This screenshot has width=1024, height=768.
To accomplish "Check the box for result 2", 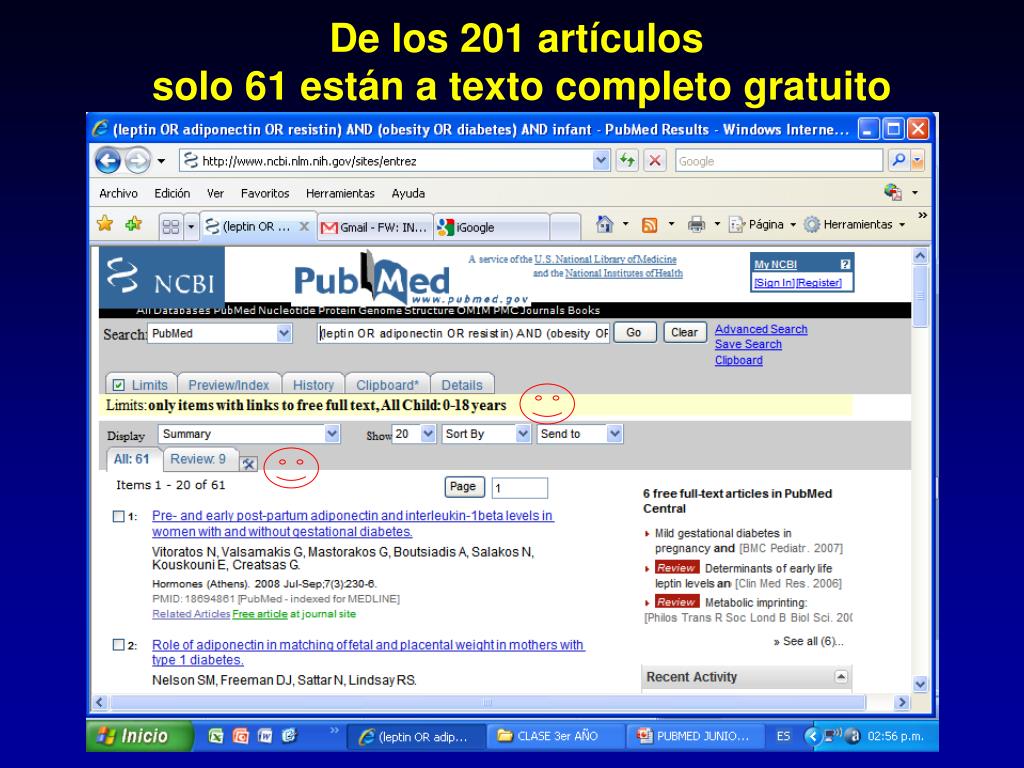I will (x=118, y=645).
